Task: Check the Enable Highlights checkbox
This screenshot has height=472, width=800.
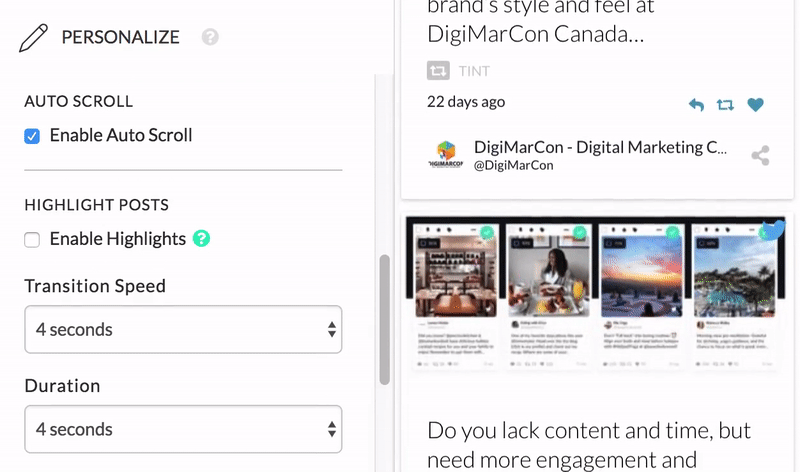Action: [32, 239]
